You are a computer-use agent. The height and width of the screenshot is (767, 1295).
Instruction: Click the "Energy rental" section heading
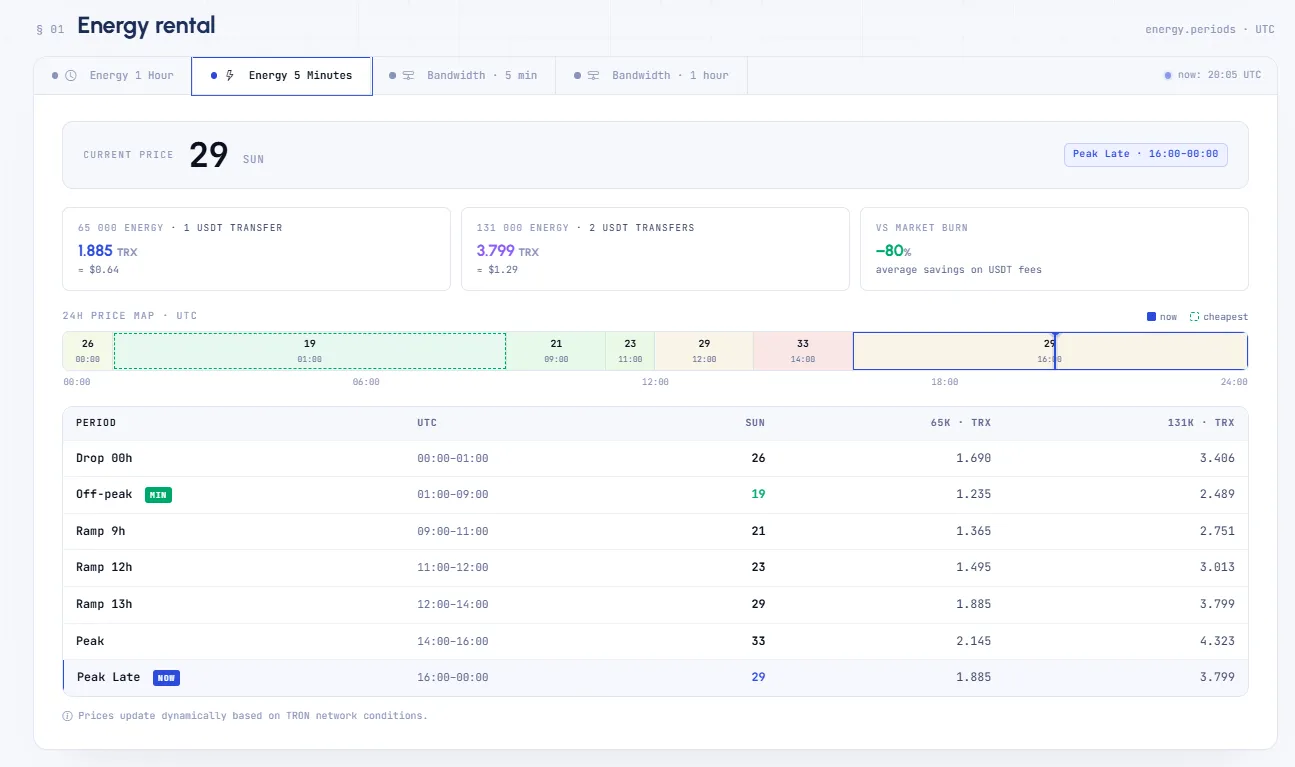146,26
